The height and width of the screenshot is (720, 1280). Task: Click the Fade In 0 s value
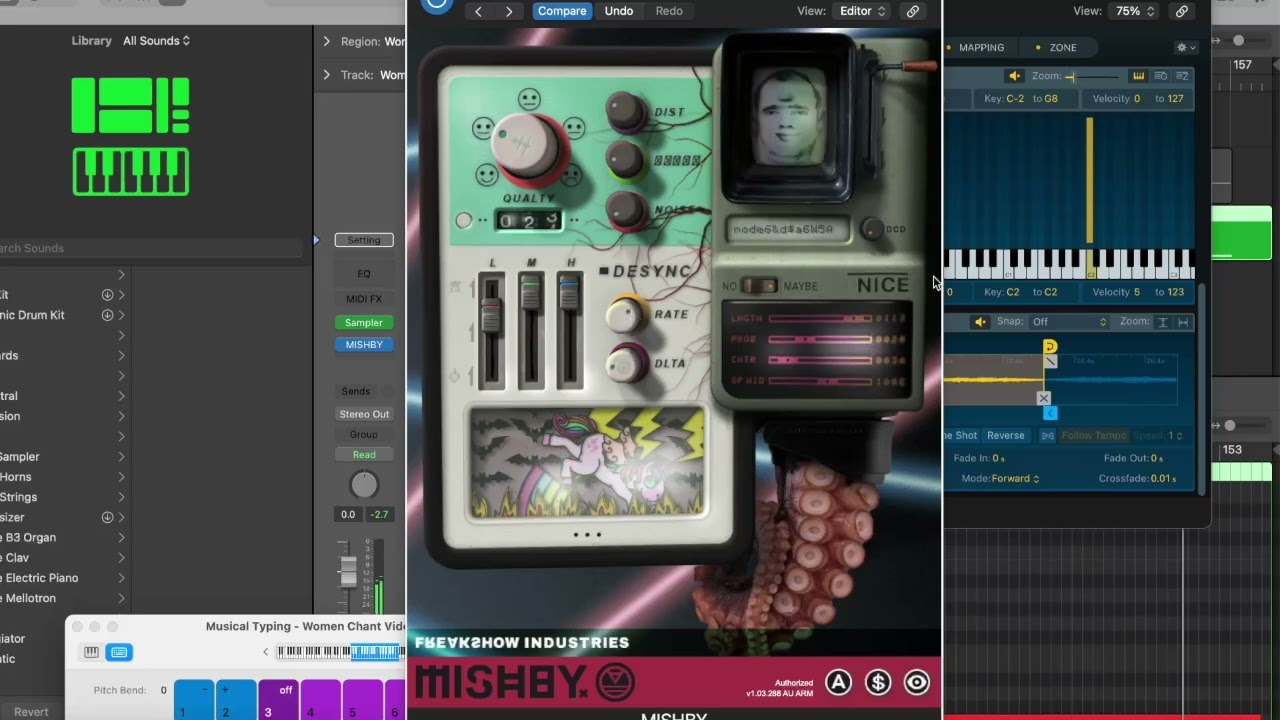pos(999,458)
